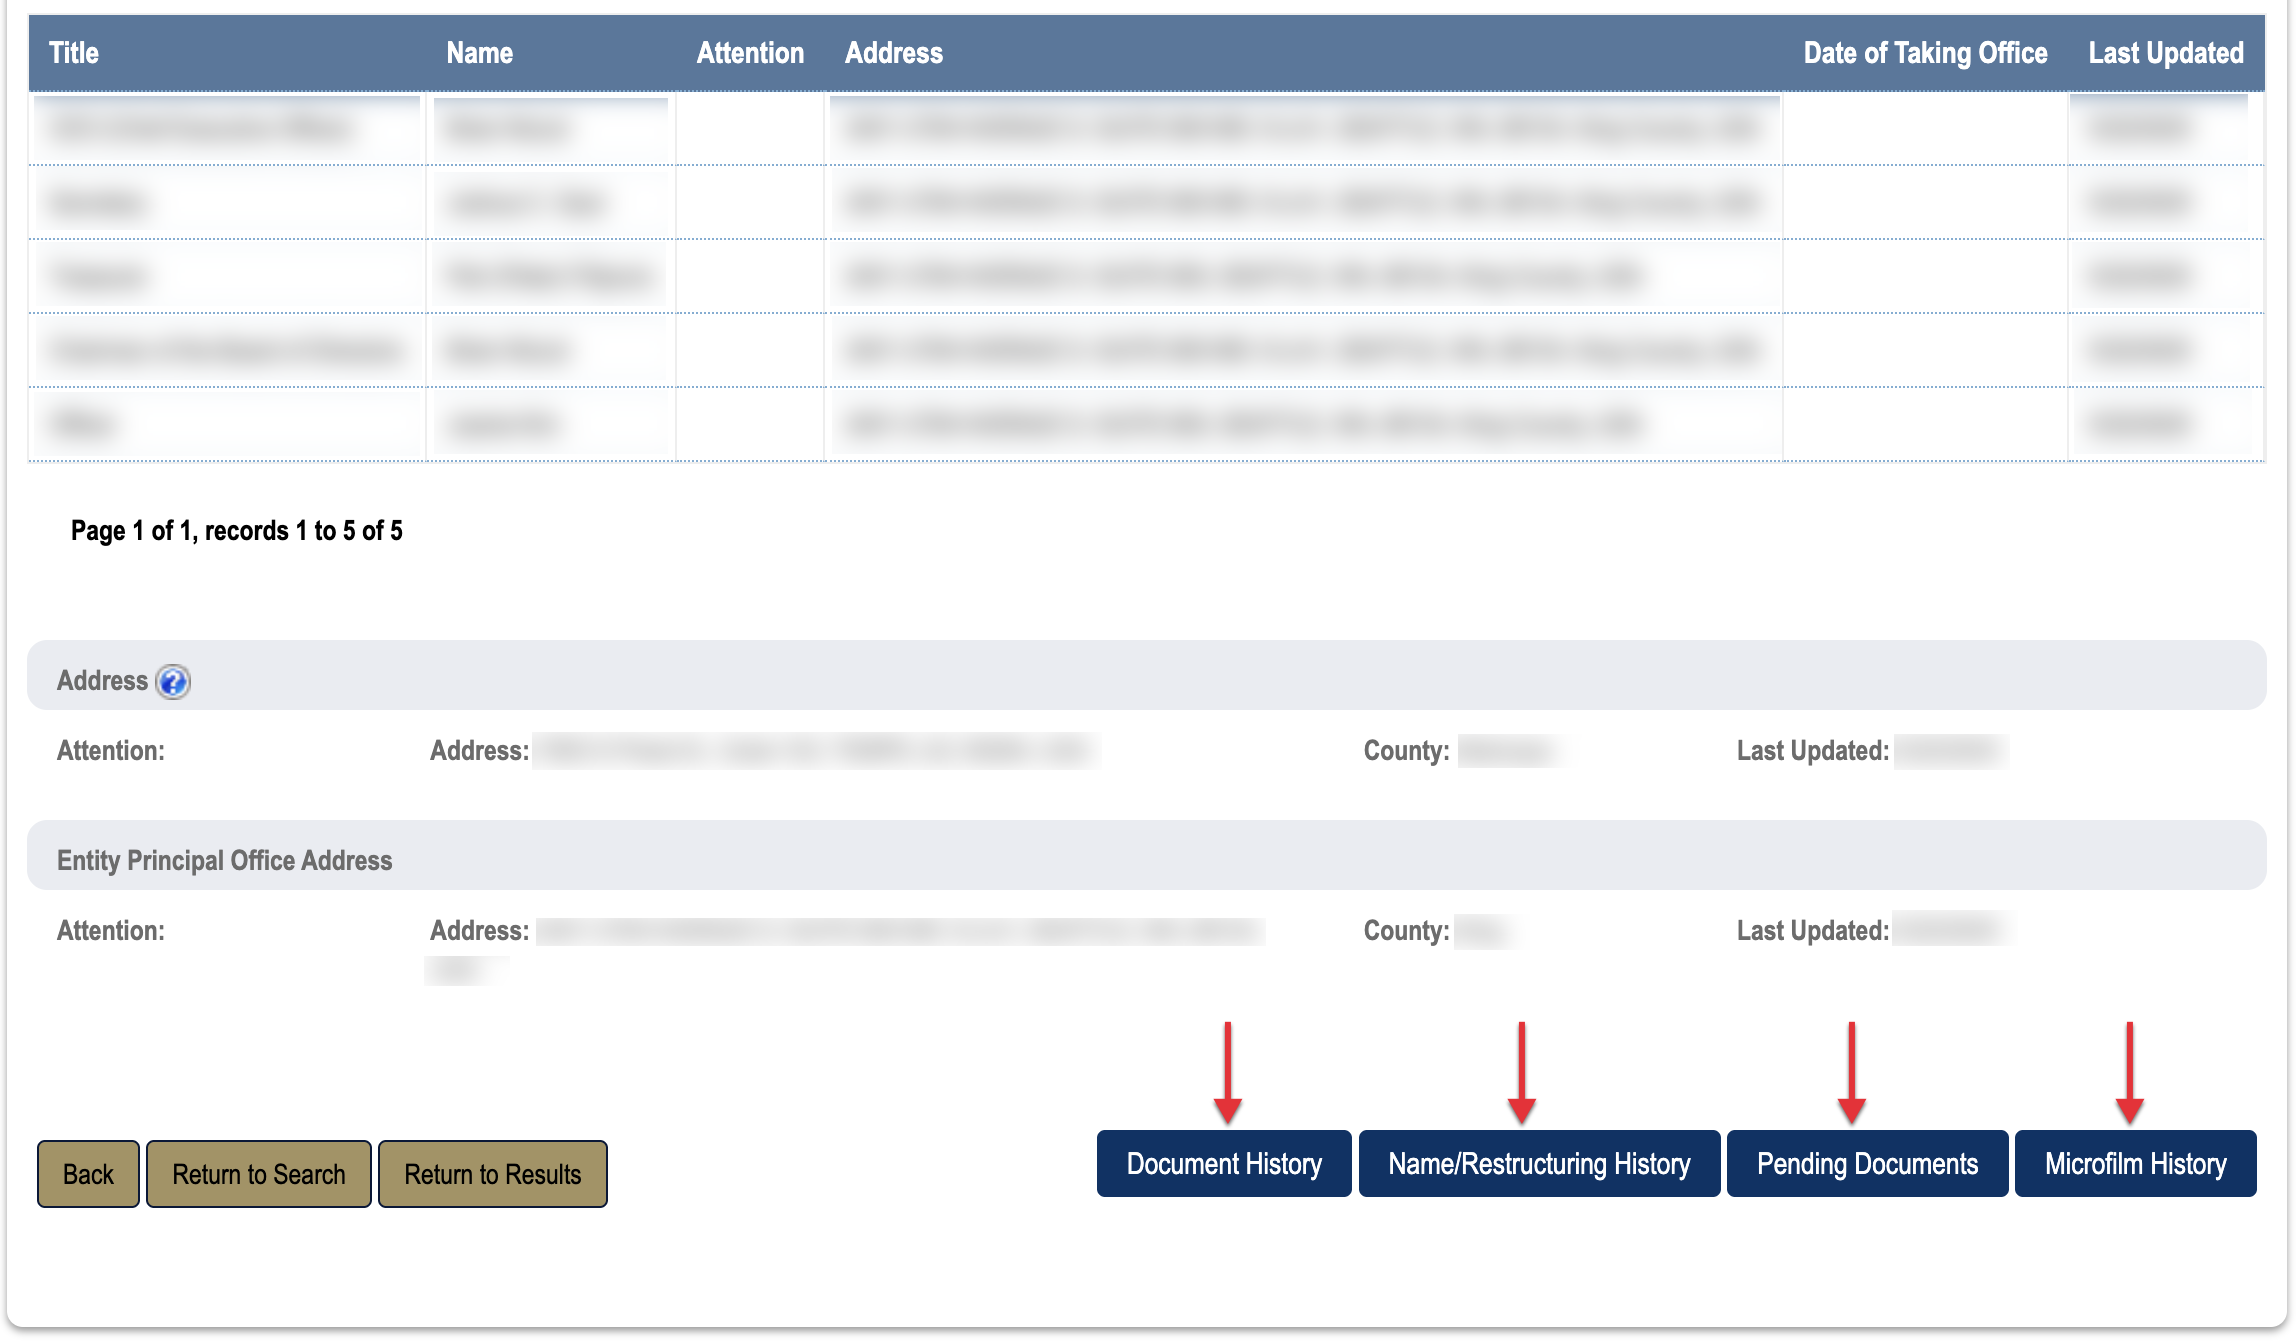Image resolution: width=2296 pixels, height=1342 pixels.
Task: Click the Title column header
Action: coord(74,53)
